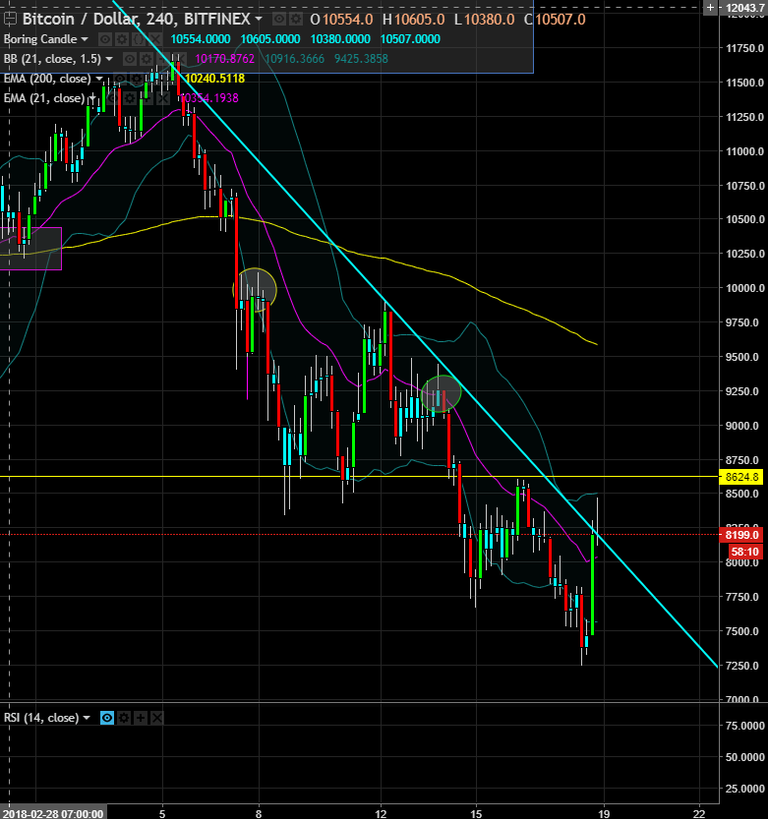Screen dimensions: 768x819
Task: Click the RSI plus icon
Action: [141, 718]
